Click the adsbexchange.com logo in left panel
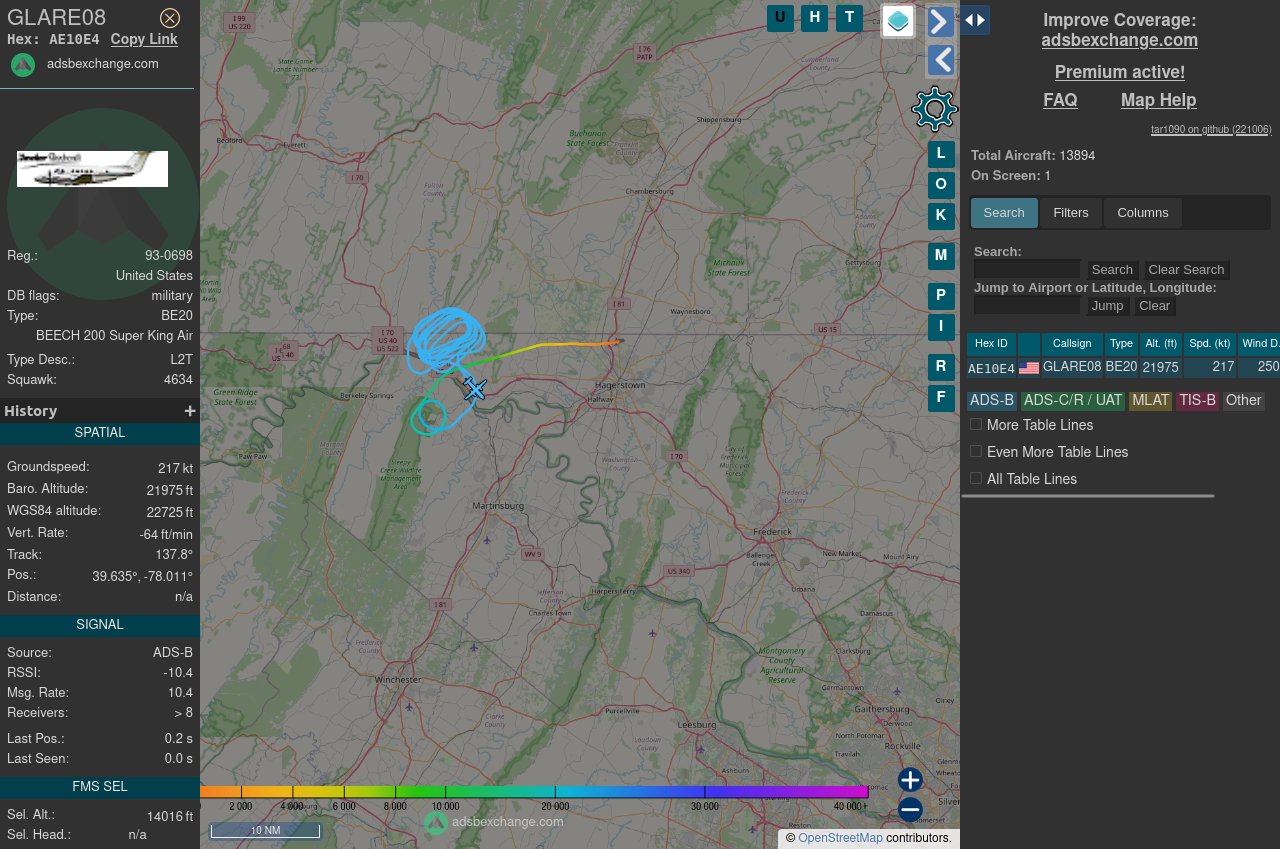Screen dimensions: 1280x849 [x=23, y=65]
